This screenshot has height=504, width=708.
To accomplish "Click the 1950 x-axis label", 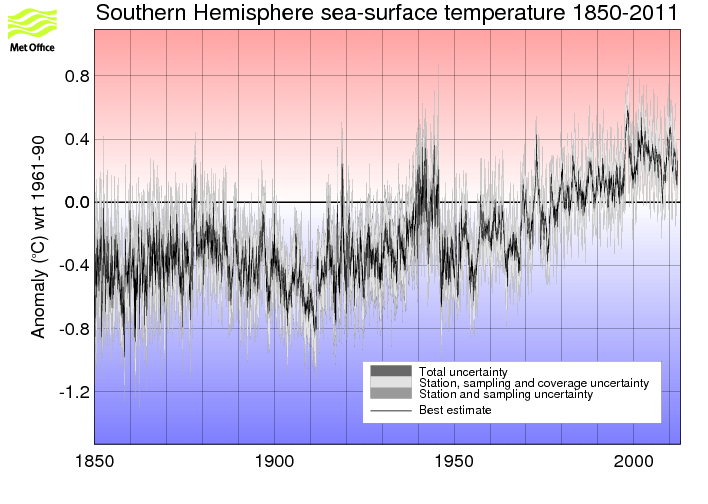I will [454, 462].
